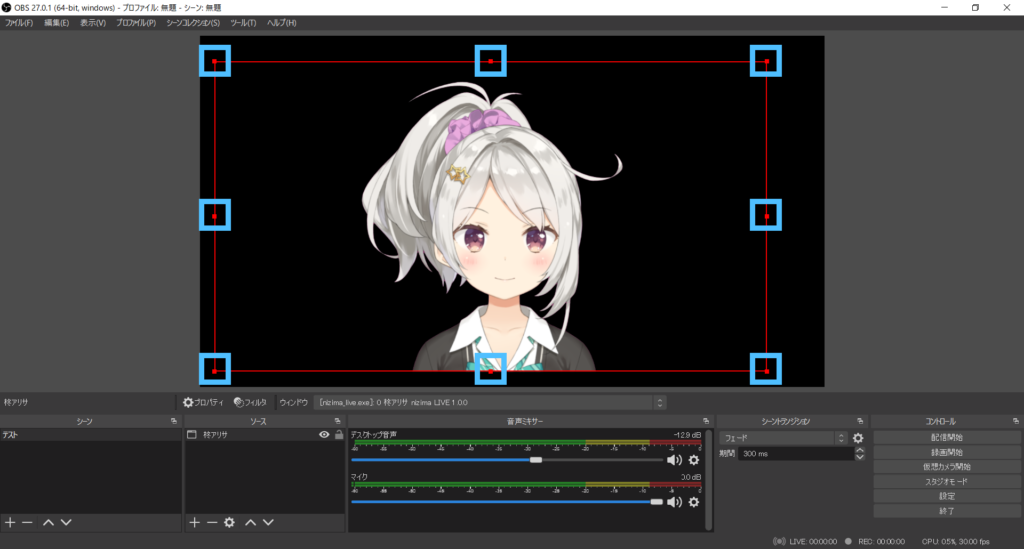The image size is (1024, 549).
Task: Hide 柊アリサ source using eye icon
Action: 324,435
